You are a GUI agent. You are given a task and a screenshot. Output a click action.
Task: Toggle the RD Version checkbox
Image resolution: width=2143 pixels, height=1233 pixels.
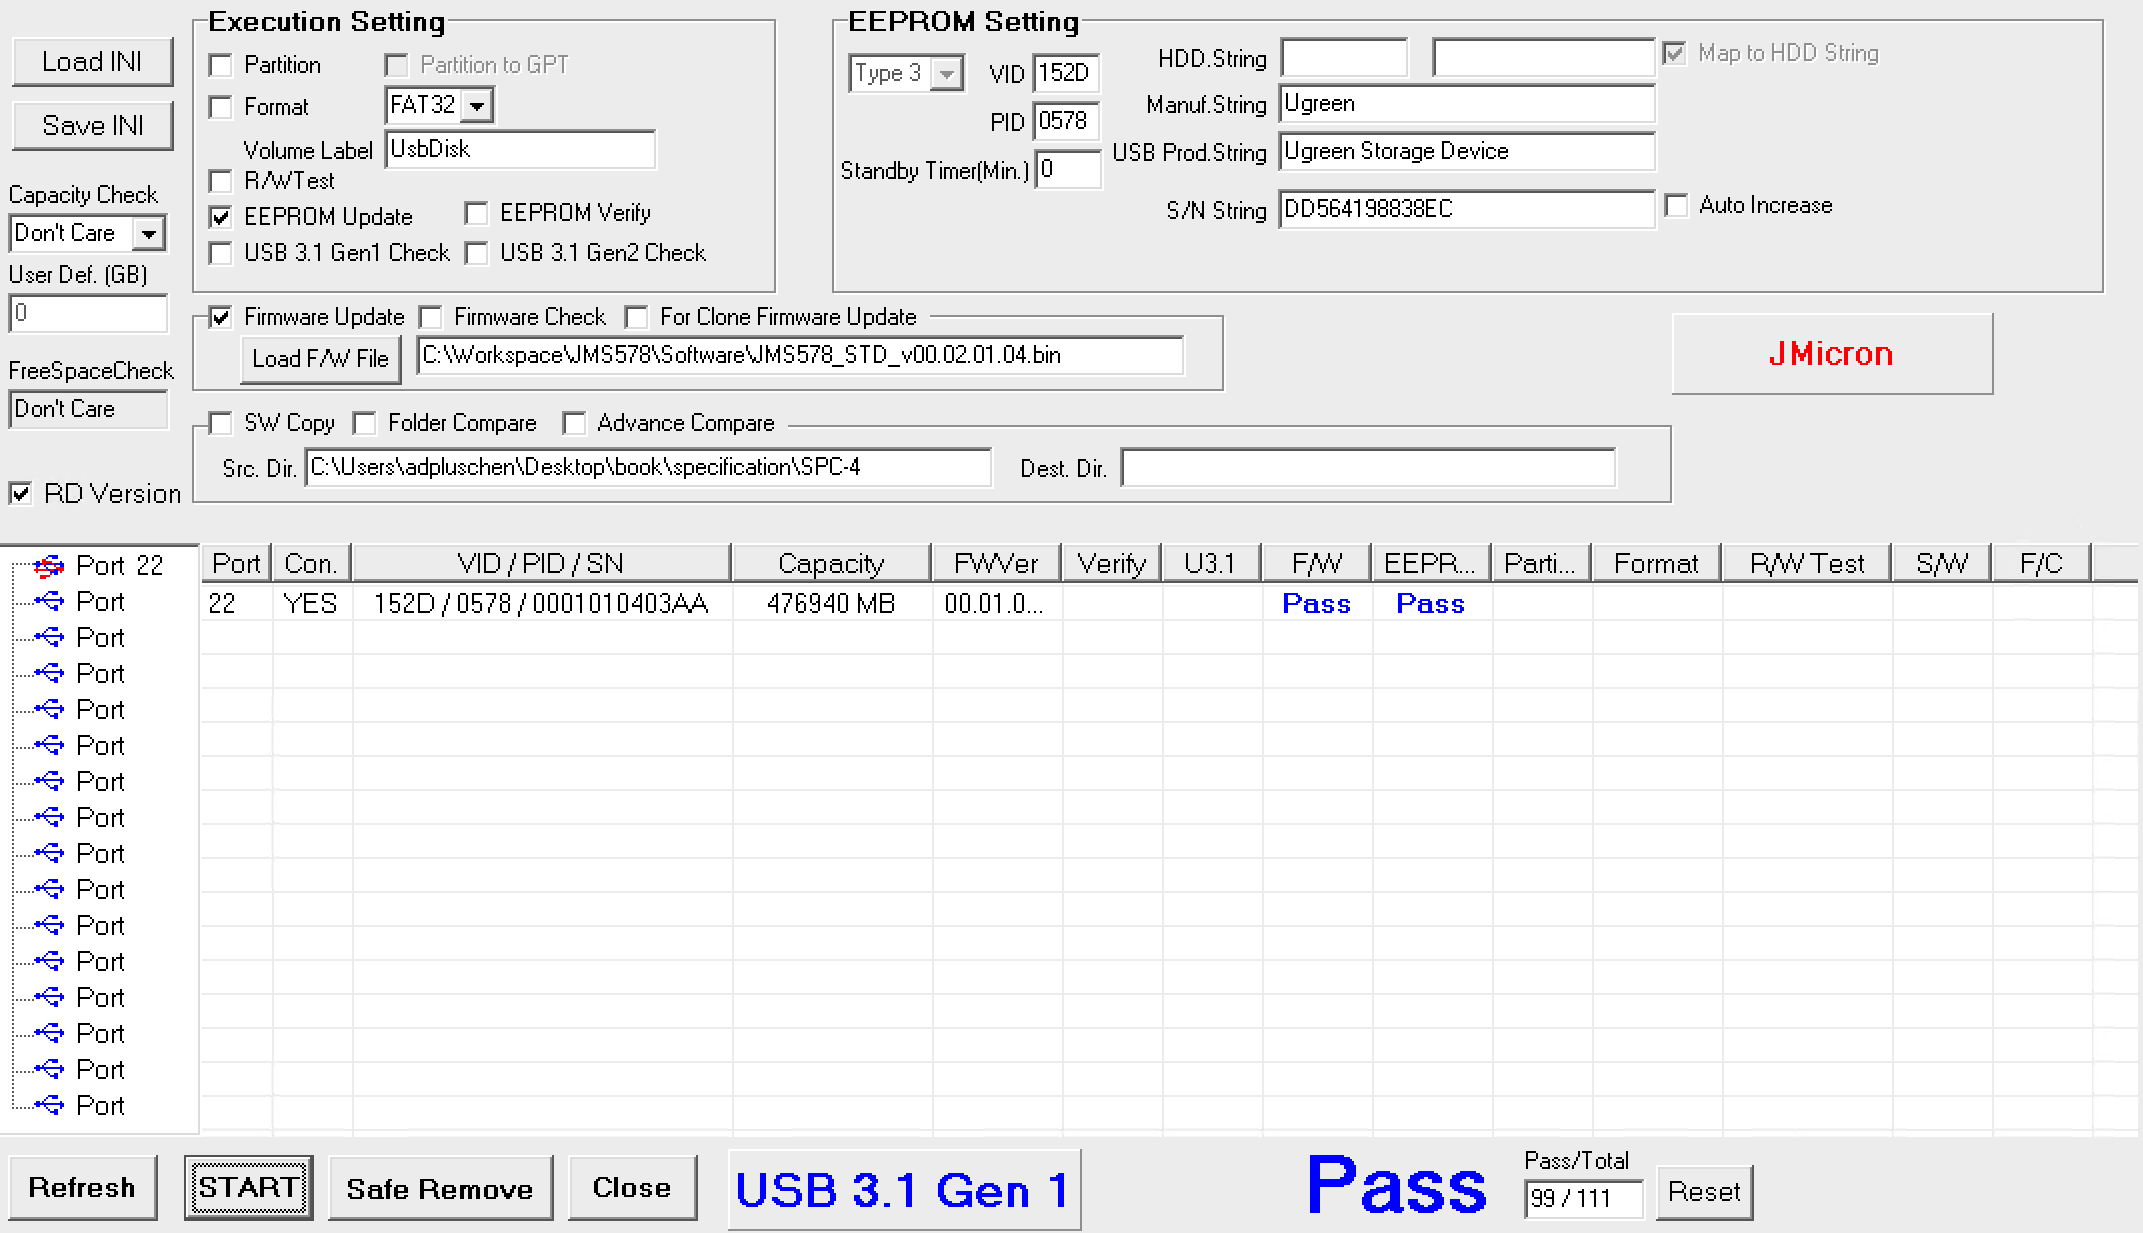tap(20, 494)
